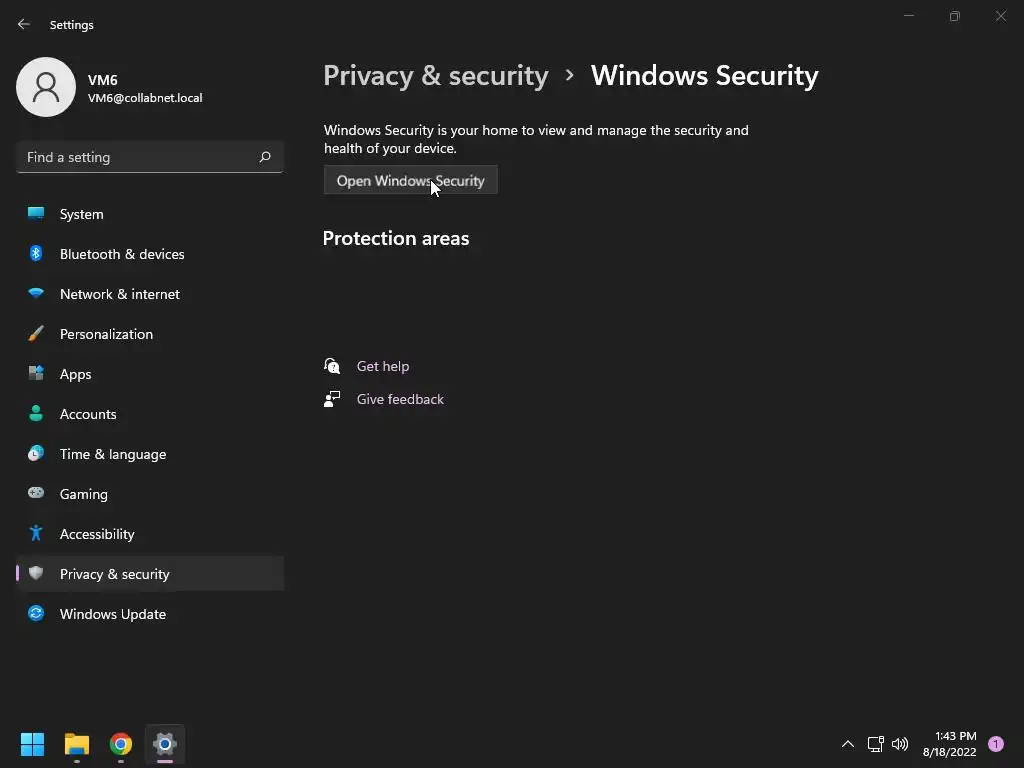Select the Personalization paintbrush icon

[36, 334]
